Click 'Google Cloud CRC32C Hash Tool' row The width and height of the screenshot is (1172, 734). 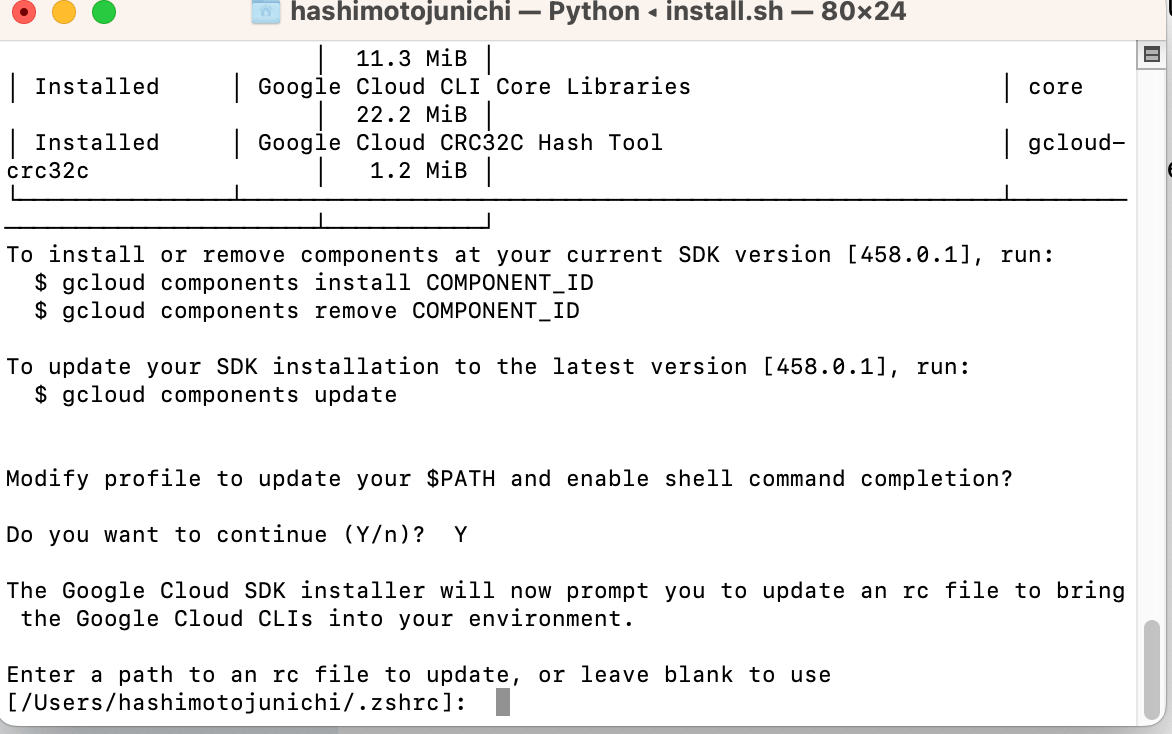[x=460, y=143]
